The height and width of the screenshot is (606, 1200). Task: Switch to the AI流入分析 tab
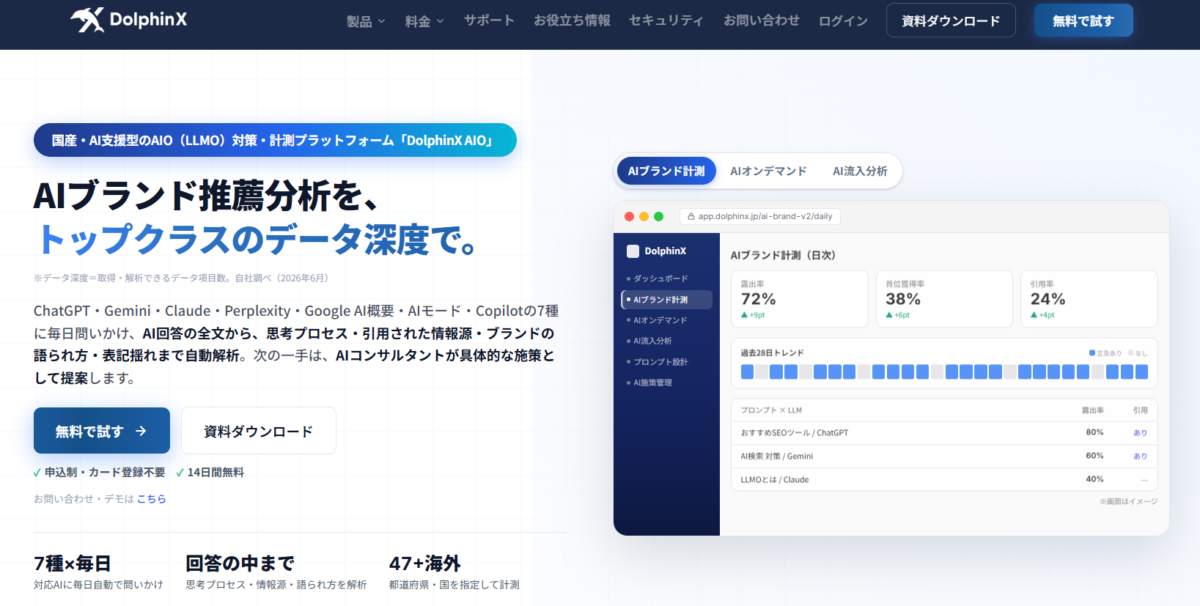click(x=860, y=171)
